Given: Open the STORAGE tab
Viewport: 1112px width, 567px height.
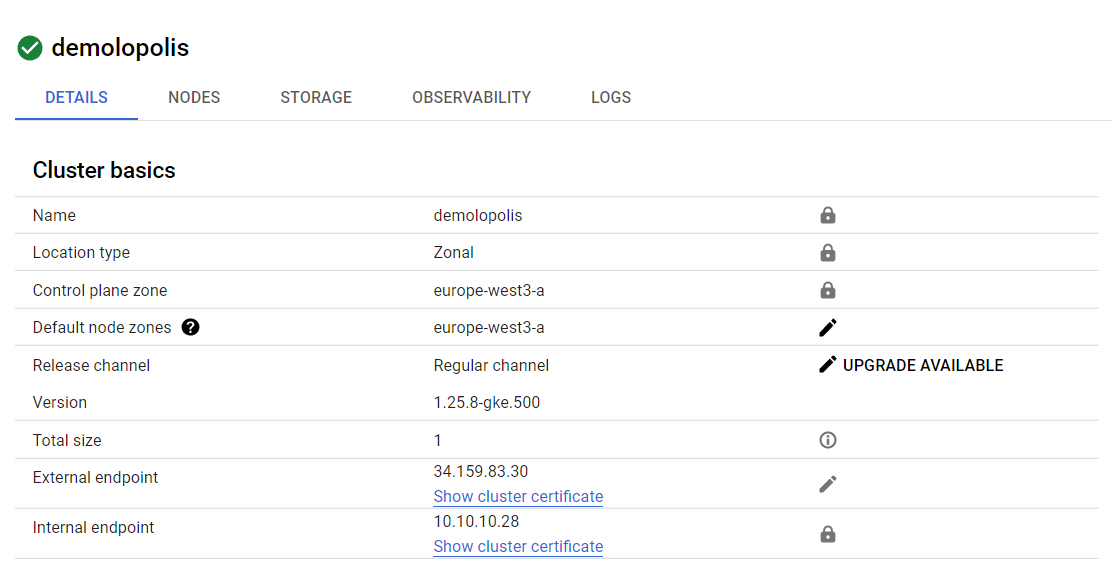Looking at the screenshot, I should tap(316, 97).
